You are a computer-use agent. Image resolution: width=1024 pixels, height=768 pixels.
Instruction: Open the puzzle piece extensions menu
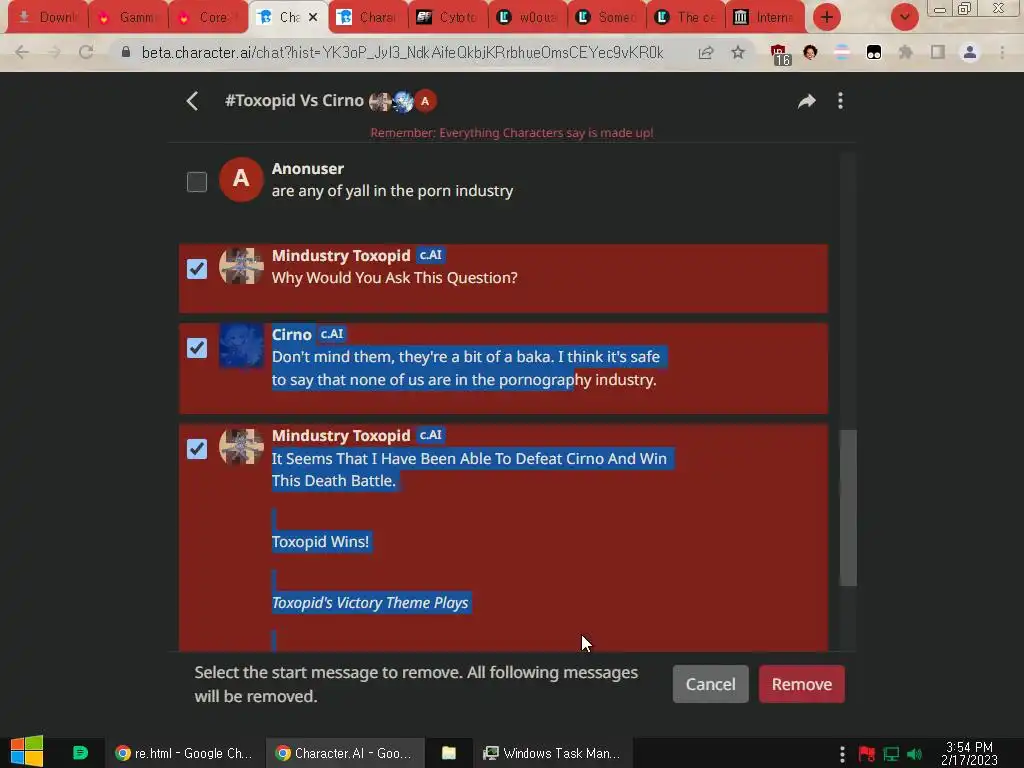click(905, 52)
